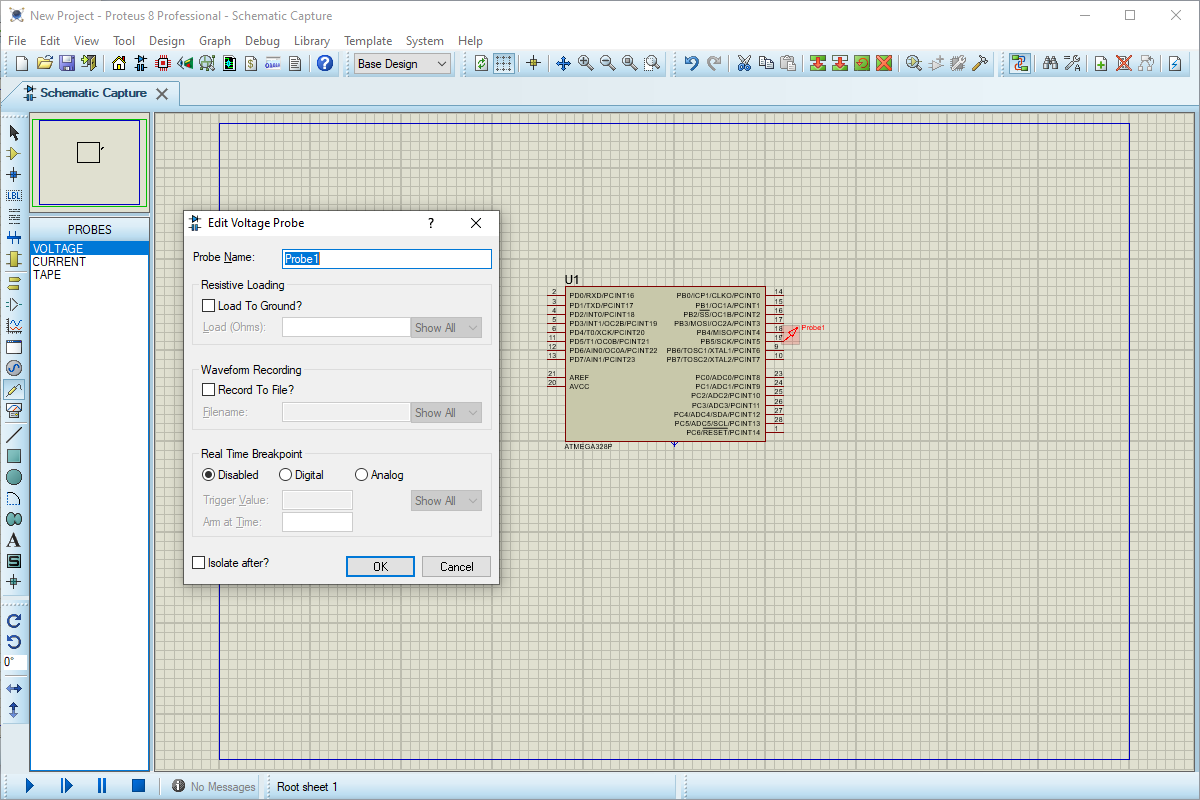Open the Library menu
1200x800 pixels.
click(x=312, y=41)
